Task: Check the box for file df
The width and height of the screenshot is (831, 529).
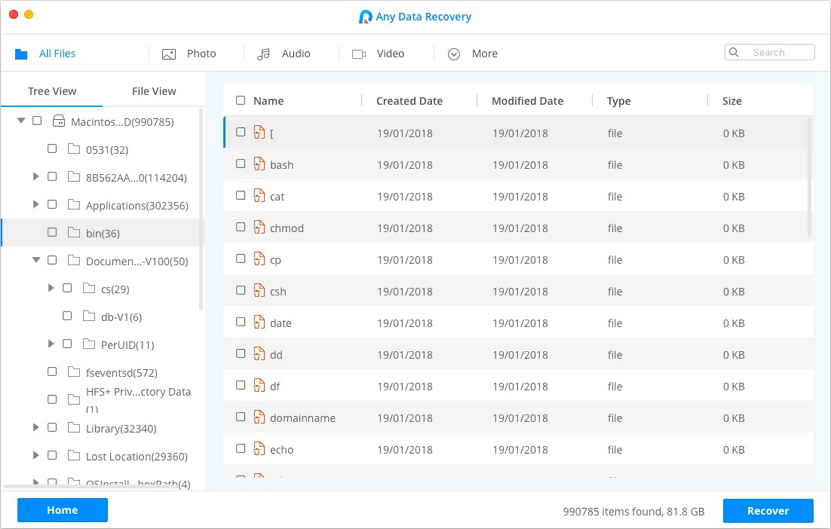Action: pos(241,385)
